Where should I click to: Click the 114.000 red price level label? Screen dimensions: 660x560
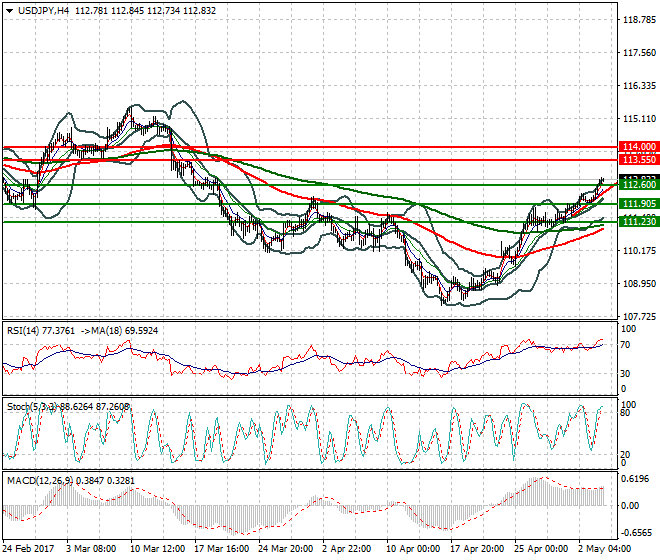[x=639, y=147]
